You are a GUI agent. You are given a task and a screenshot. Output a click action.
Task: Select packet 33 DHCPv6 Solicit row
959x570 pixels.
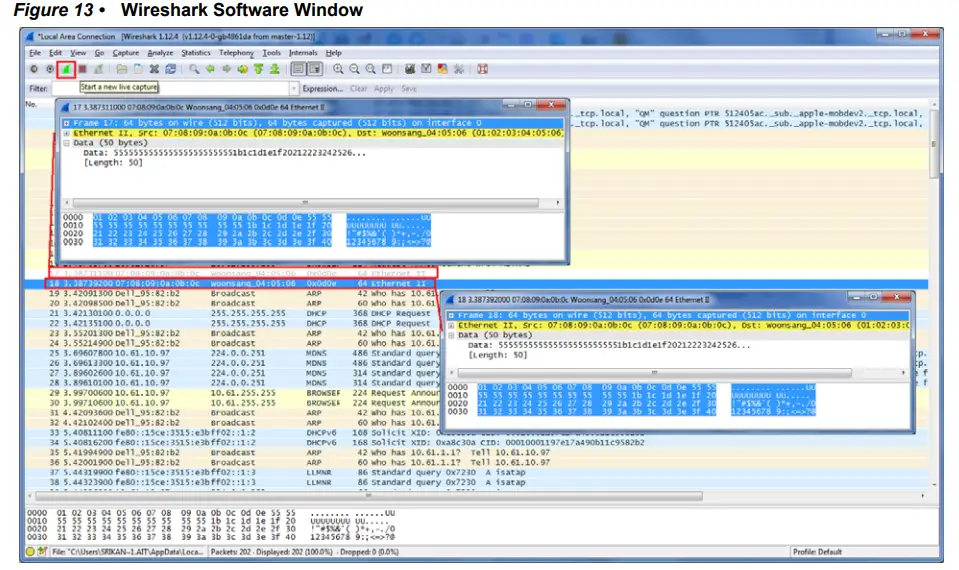tap(476, 433)
